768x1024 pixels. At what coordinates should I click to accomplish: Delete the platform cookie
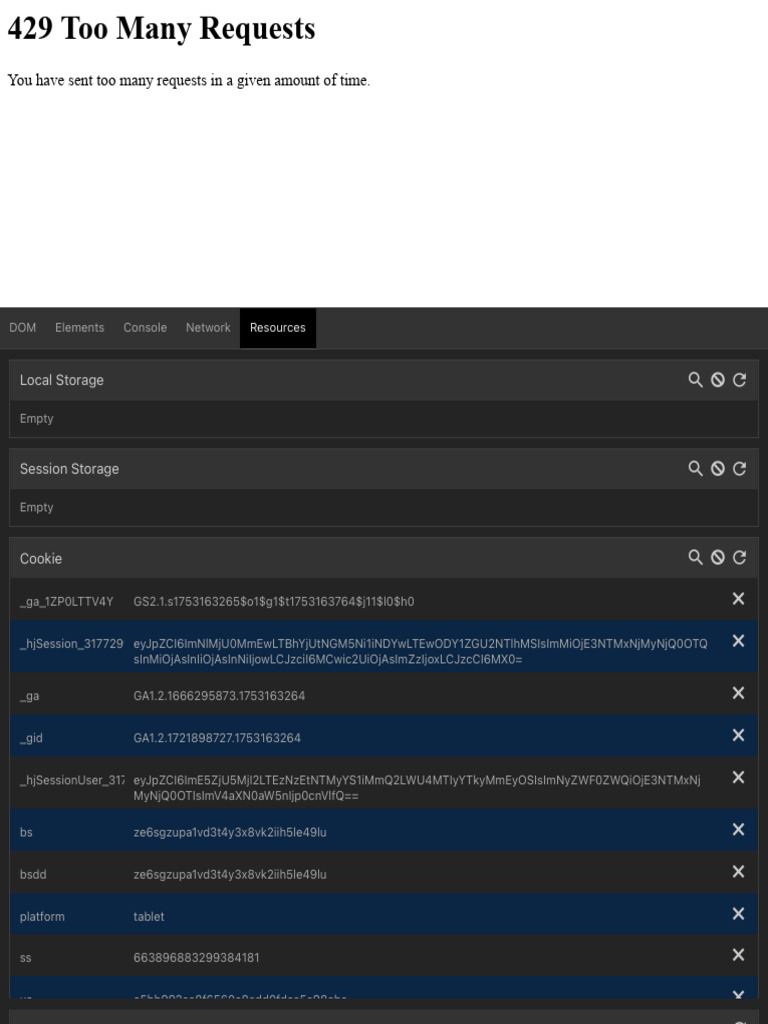739,914
